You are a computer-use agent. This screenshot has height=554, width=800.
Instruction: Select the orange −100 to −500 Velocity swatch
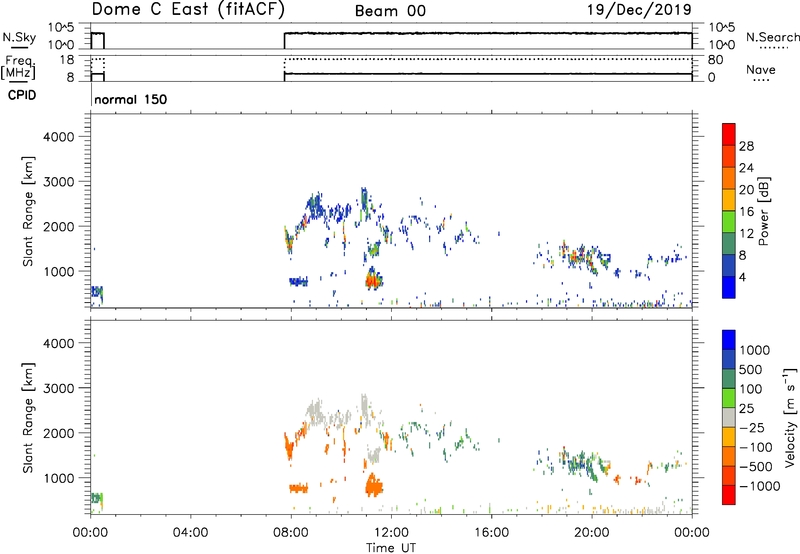(729, 456)
